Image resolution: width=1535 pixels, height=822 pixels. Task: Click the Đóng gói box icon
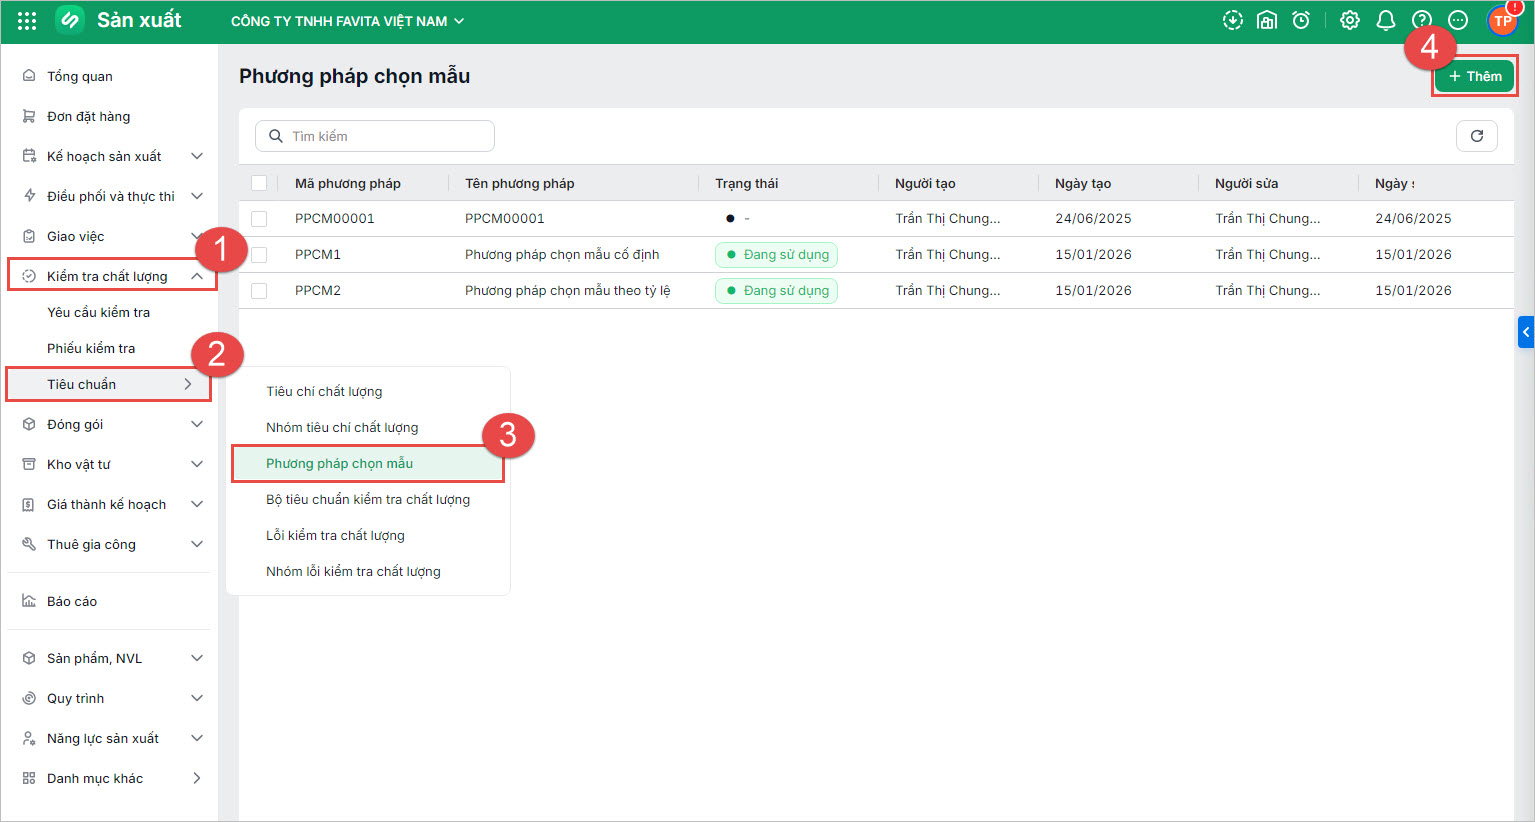[29, 424]
